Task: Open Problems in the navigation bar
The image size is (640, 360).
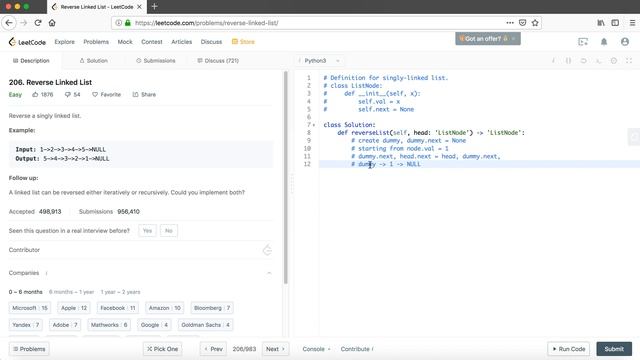Action: pos(96,42)
